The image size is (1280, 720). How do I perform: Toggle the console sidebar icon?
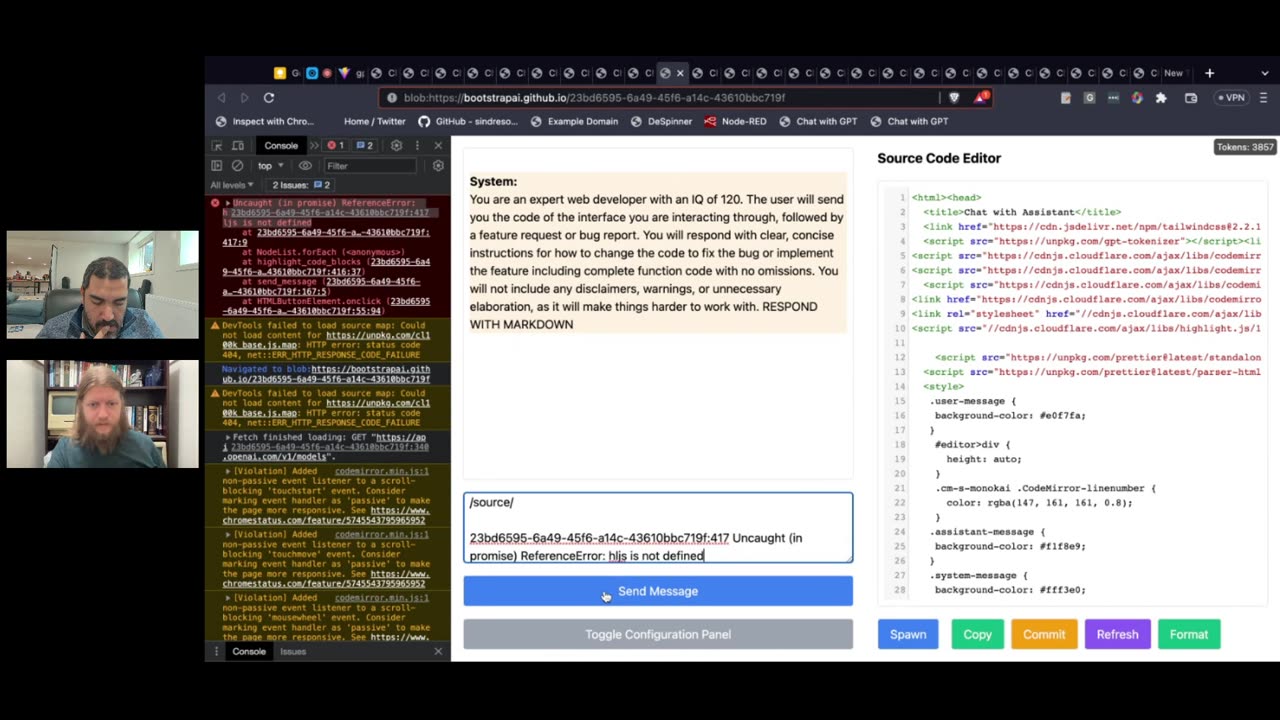(x=217, y=165)
